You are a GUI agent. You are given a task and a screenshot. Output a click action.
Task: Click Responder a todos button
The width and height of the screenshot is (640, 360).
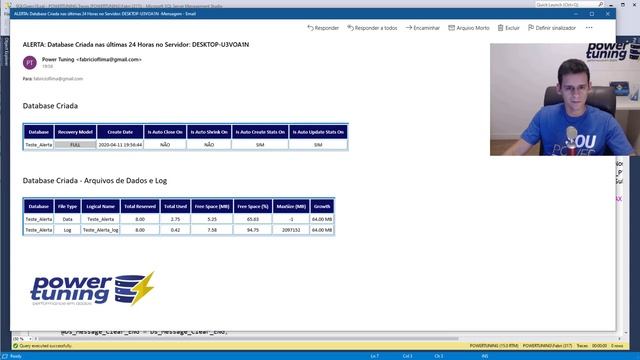click(372, 28)
